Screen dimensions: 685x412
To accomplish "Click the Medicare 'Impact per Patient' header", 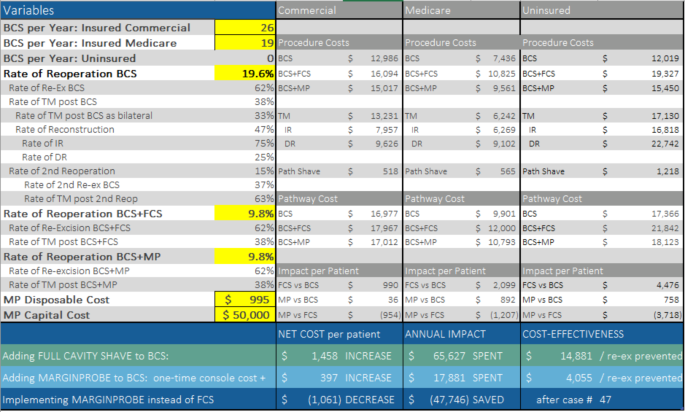I will tap(461, 271).
